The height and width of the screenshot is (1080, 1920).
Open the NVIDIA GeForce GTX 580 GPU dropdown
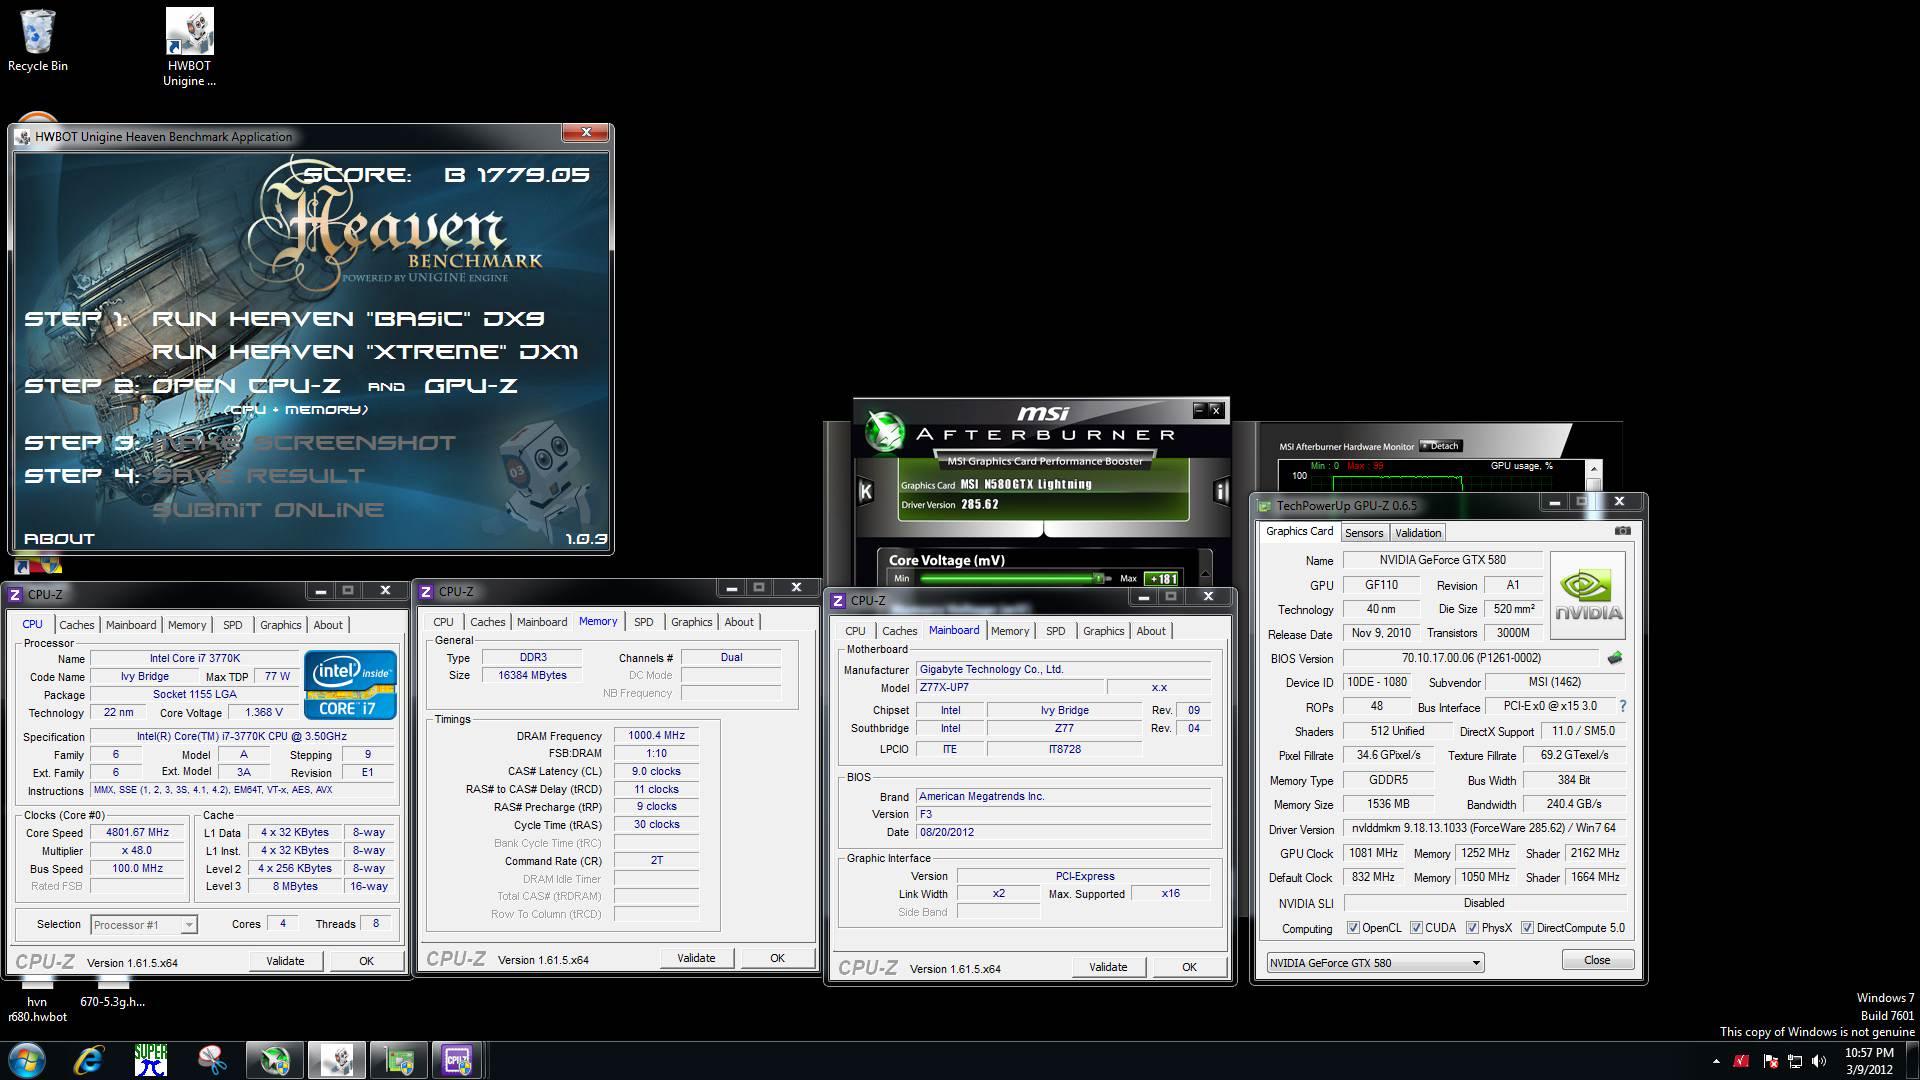tap(1375, 963)
